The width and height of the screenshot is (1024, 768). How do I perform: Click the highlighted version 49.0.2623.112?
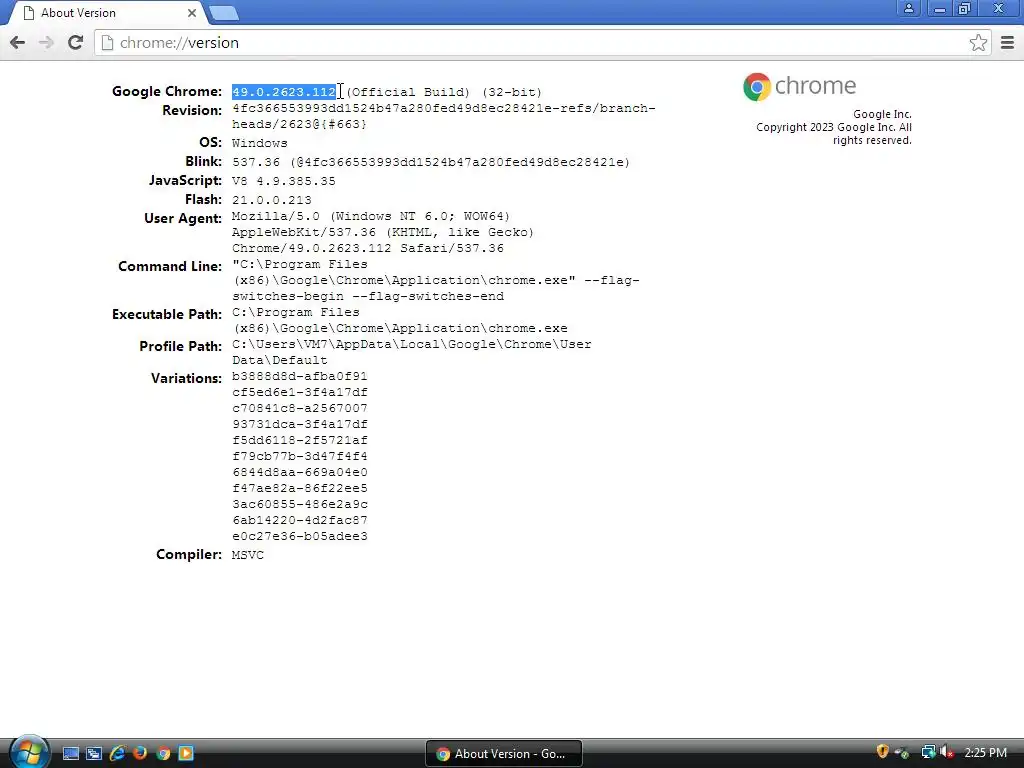tap(283, 92)
